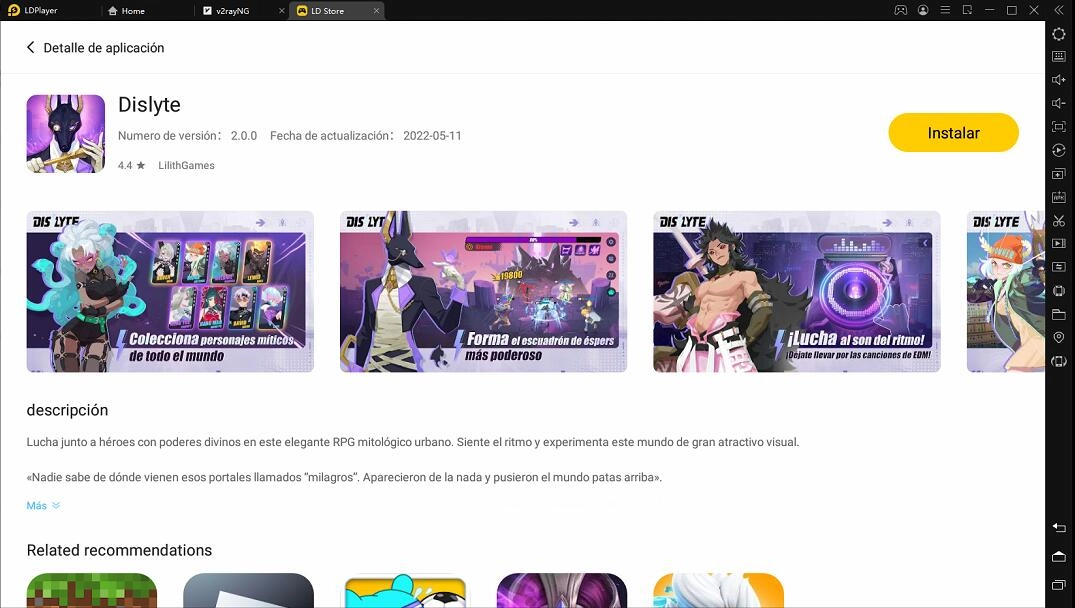Click the Detalle de aplicación header text
Viewport: 1075px width, 608px height.
coord(104,48)
